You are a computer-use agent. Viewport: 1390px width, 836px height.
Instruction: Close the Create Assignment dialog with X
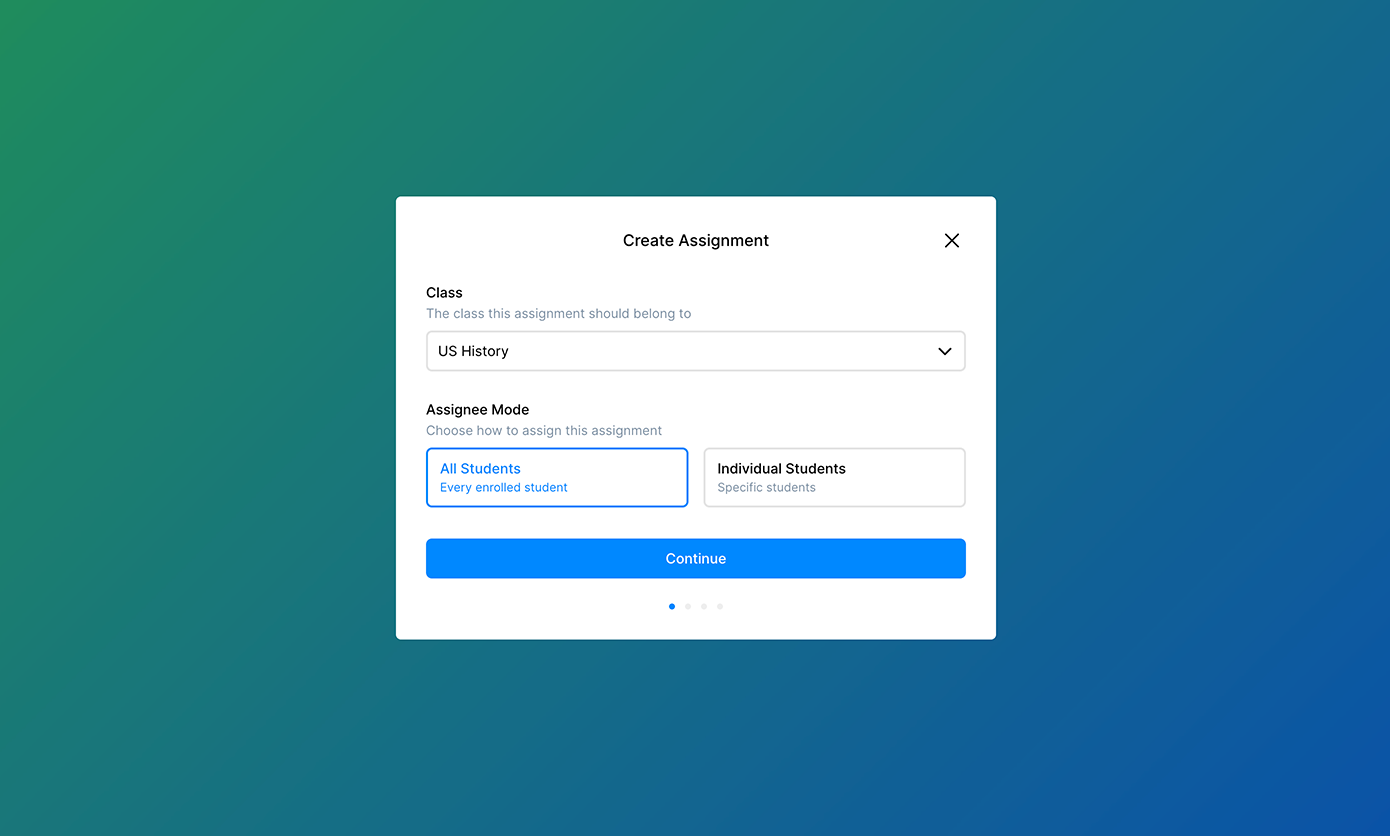tap(952, 240)
